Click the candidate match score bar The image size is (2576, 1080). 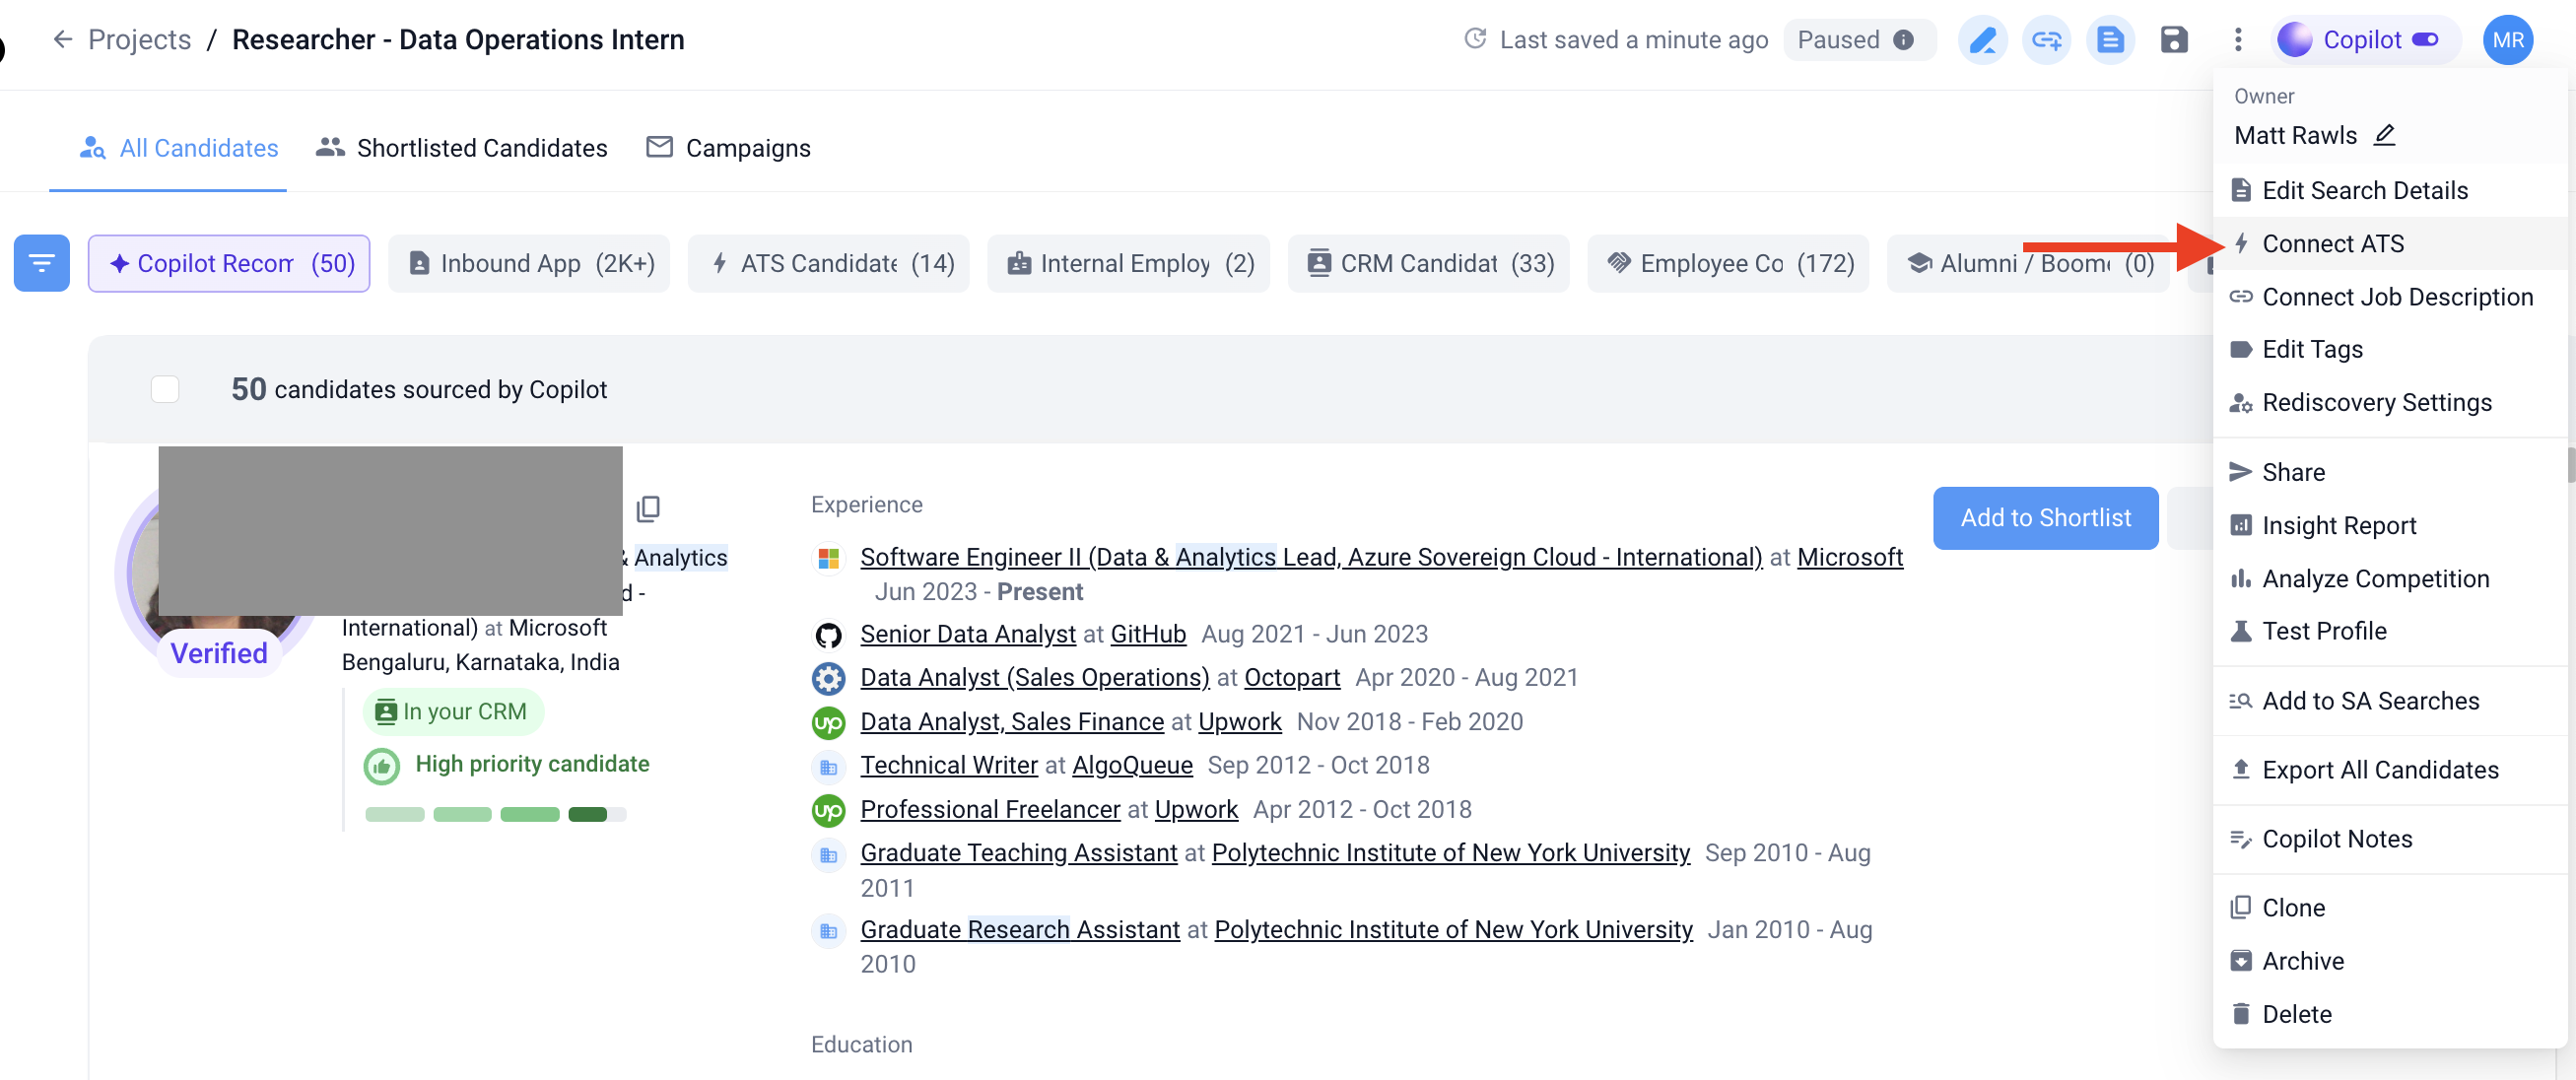[x=495, y=814]
